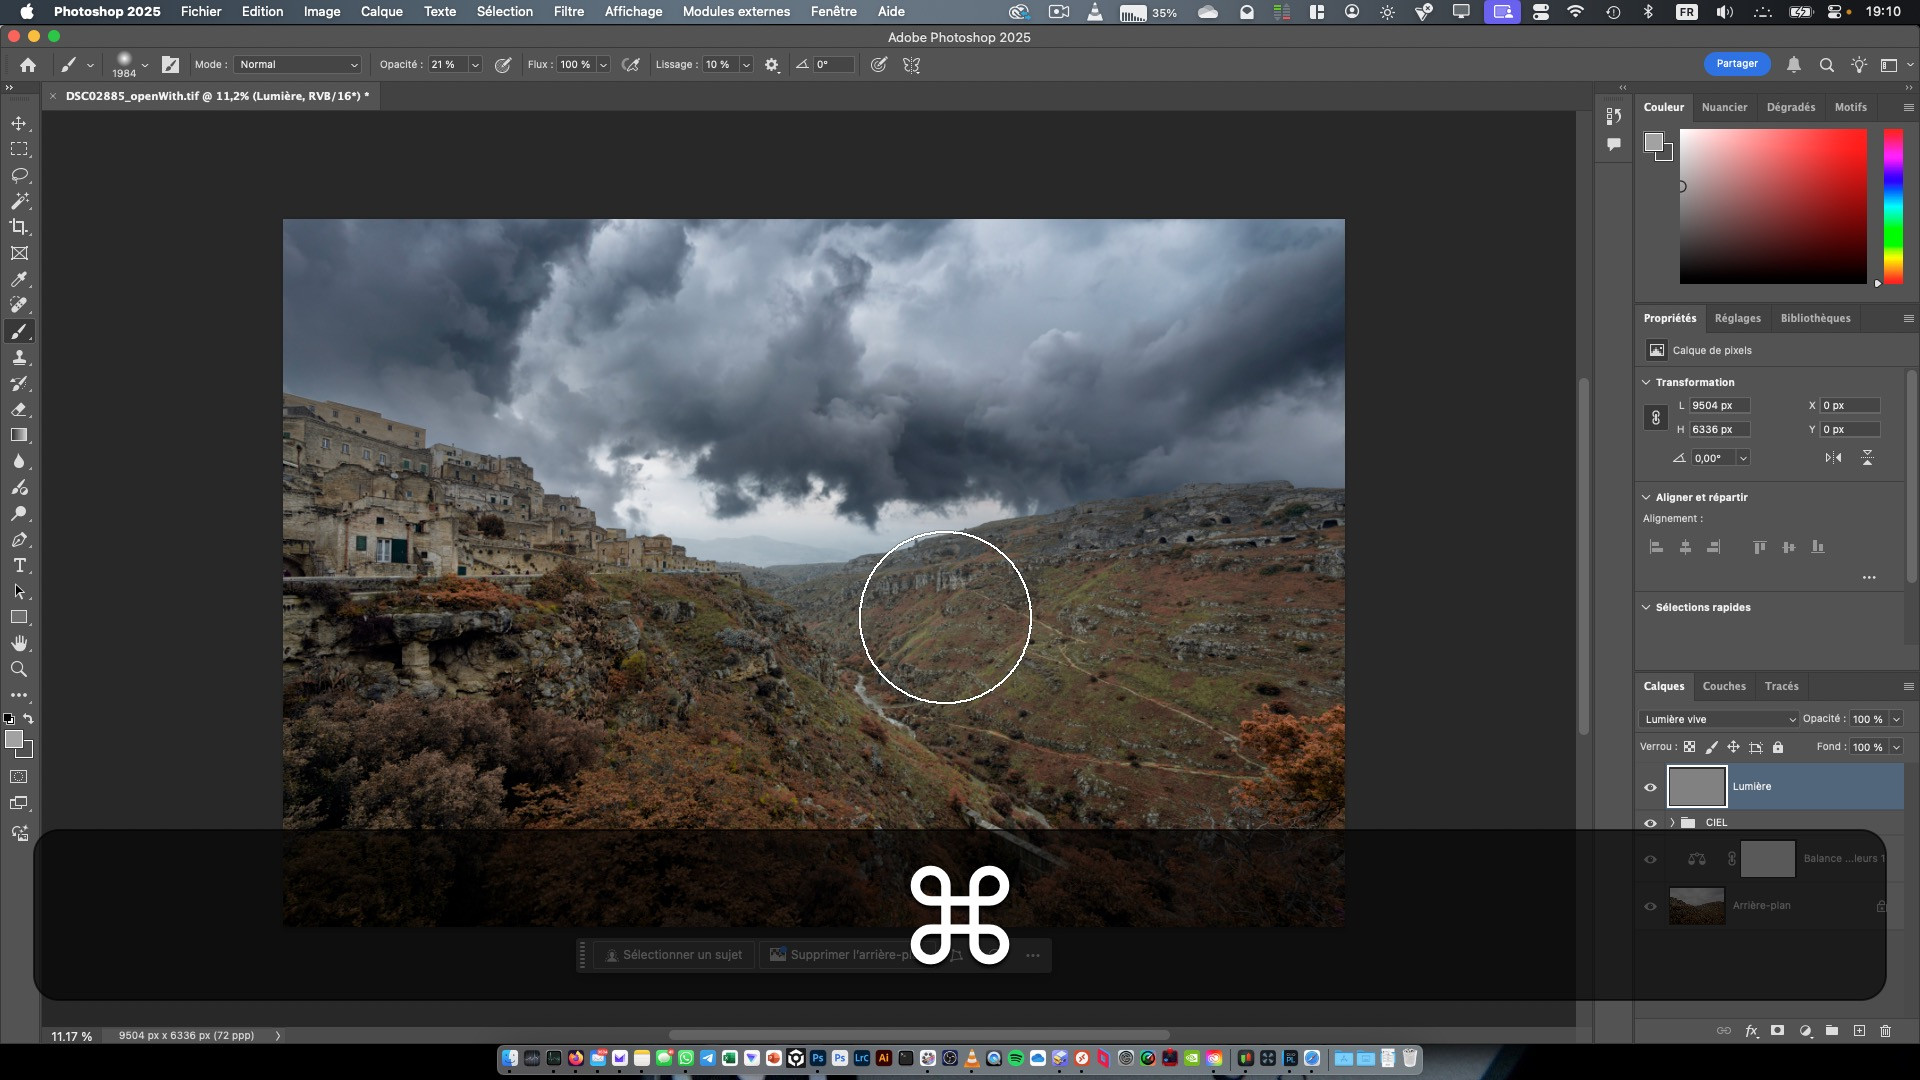The width and height of the screenshot is (1920, 1080).
Task: Select the Lumière layer thumbnail
Action: (1697, 787)
